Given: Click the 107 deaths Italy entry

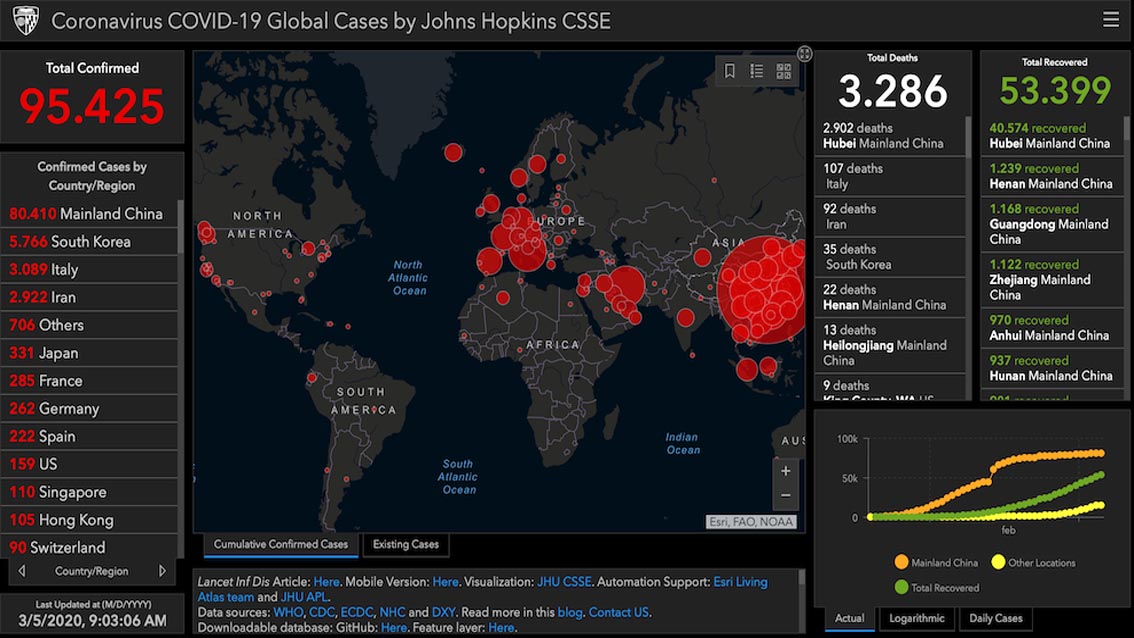Looking at the screenshot, I should coord(890,176).
